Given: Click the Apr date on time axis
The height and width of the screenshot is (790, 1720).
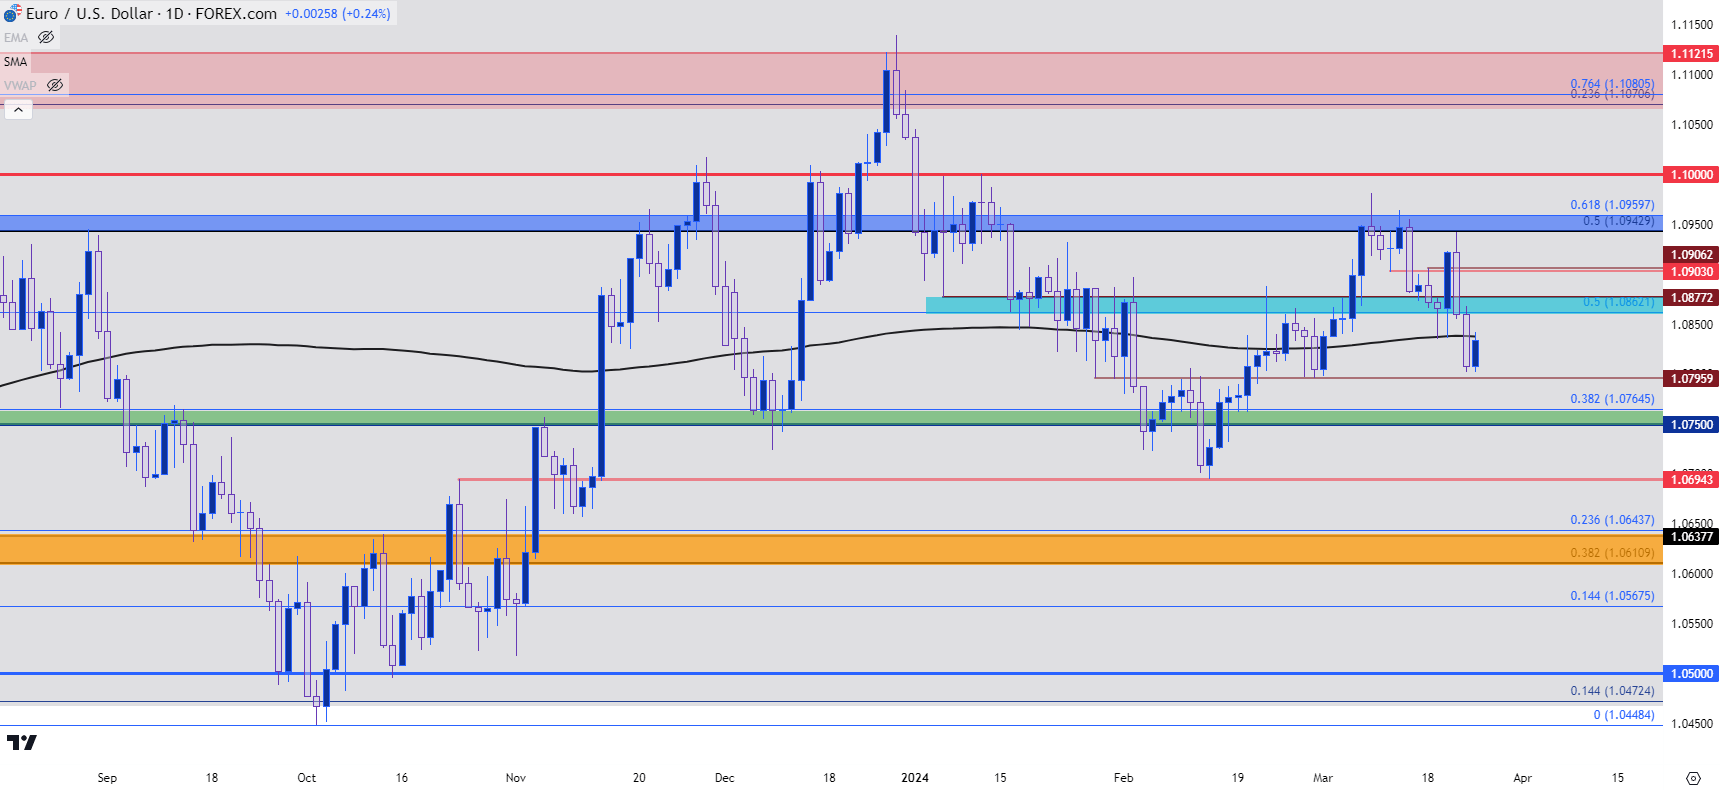Looking at the screenshot, I should 1522,778.
